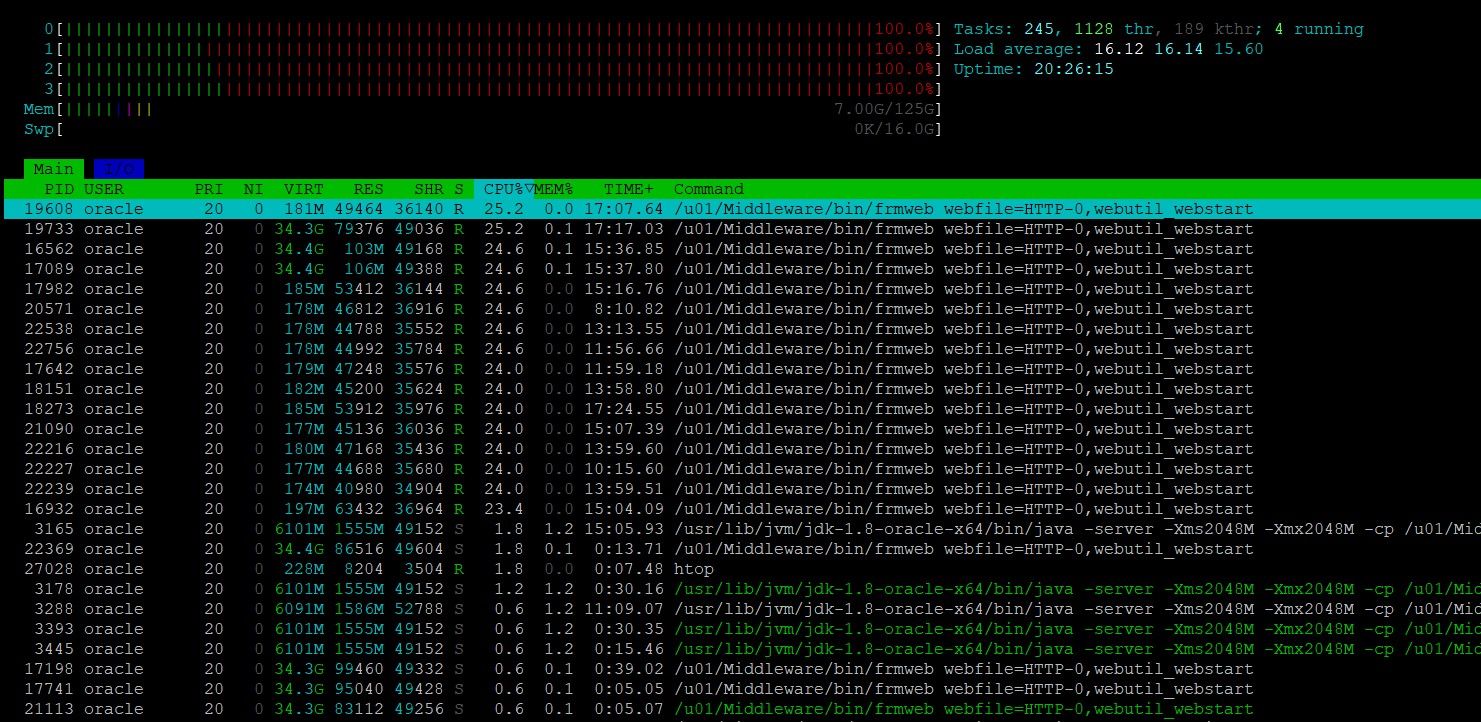Select java thread row PID 3445
Image resolution: width=1481 pixels, height=722 pixels.
coord(740,649)
